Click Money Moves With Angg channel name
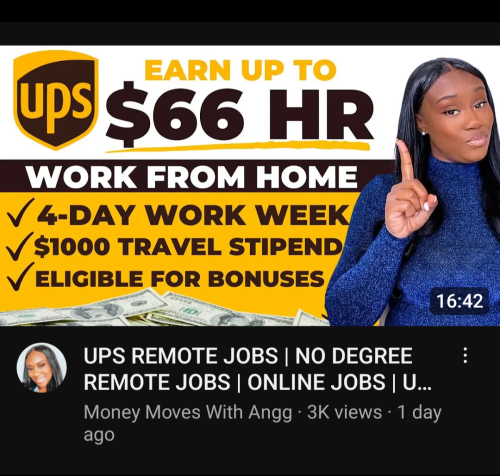The height and width of the screenshot is (476, 500). [188, 412]
